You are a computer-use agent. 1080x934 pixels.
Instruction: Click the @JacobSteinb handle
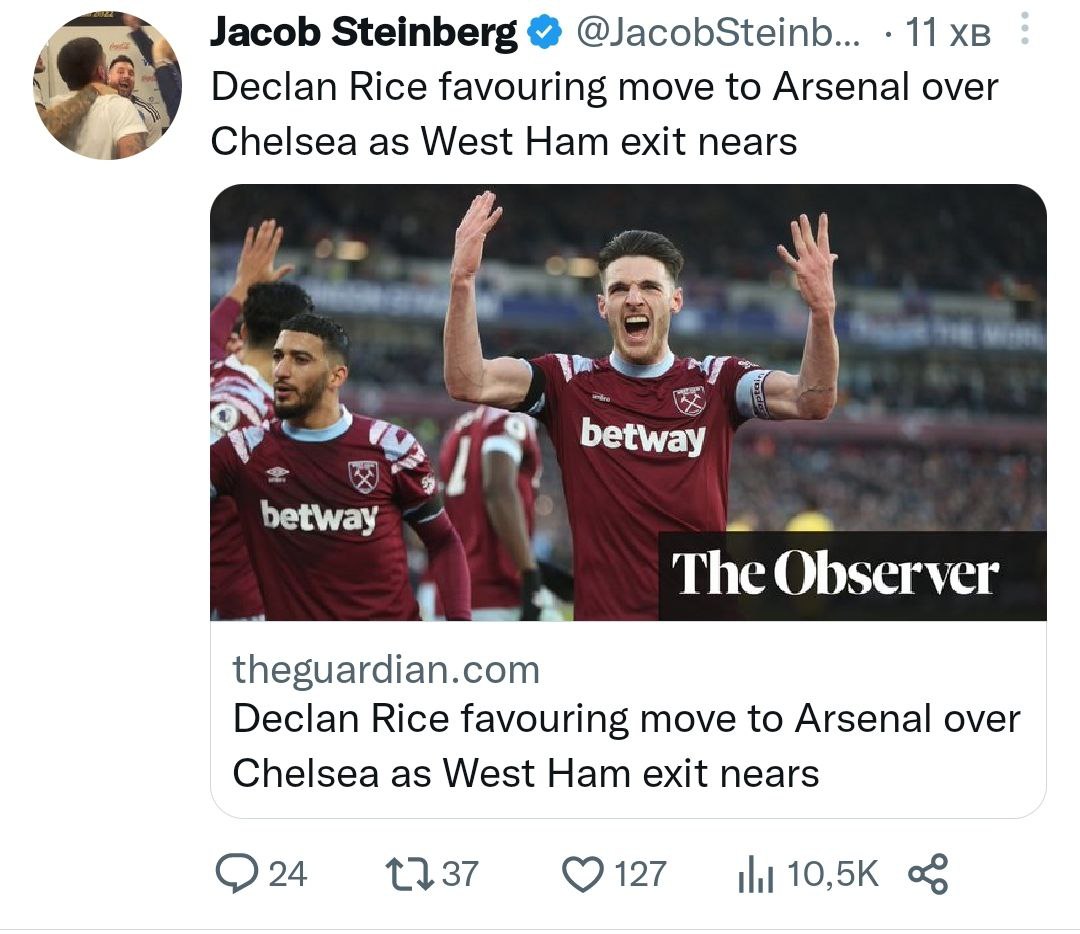[x=717, y=34]
